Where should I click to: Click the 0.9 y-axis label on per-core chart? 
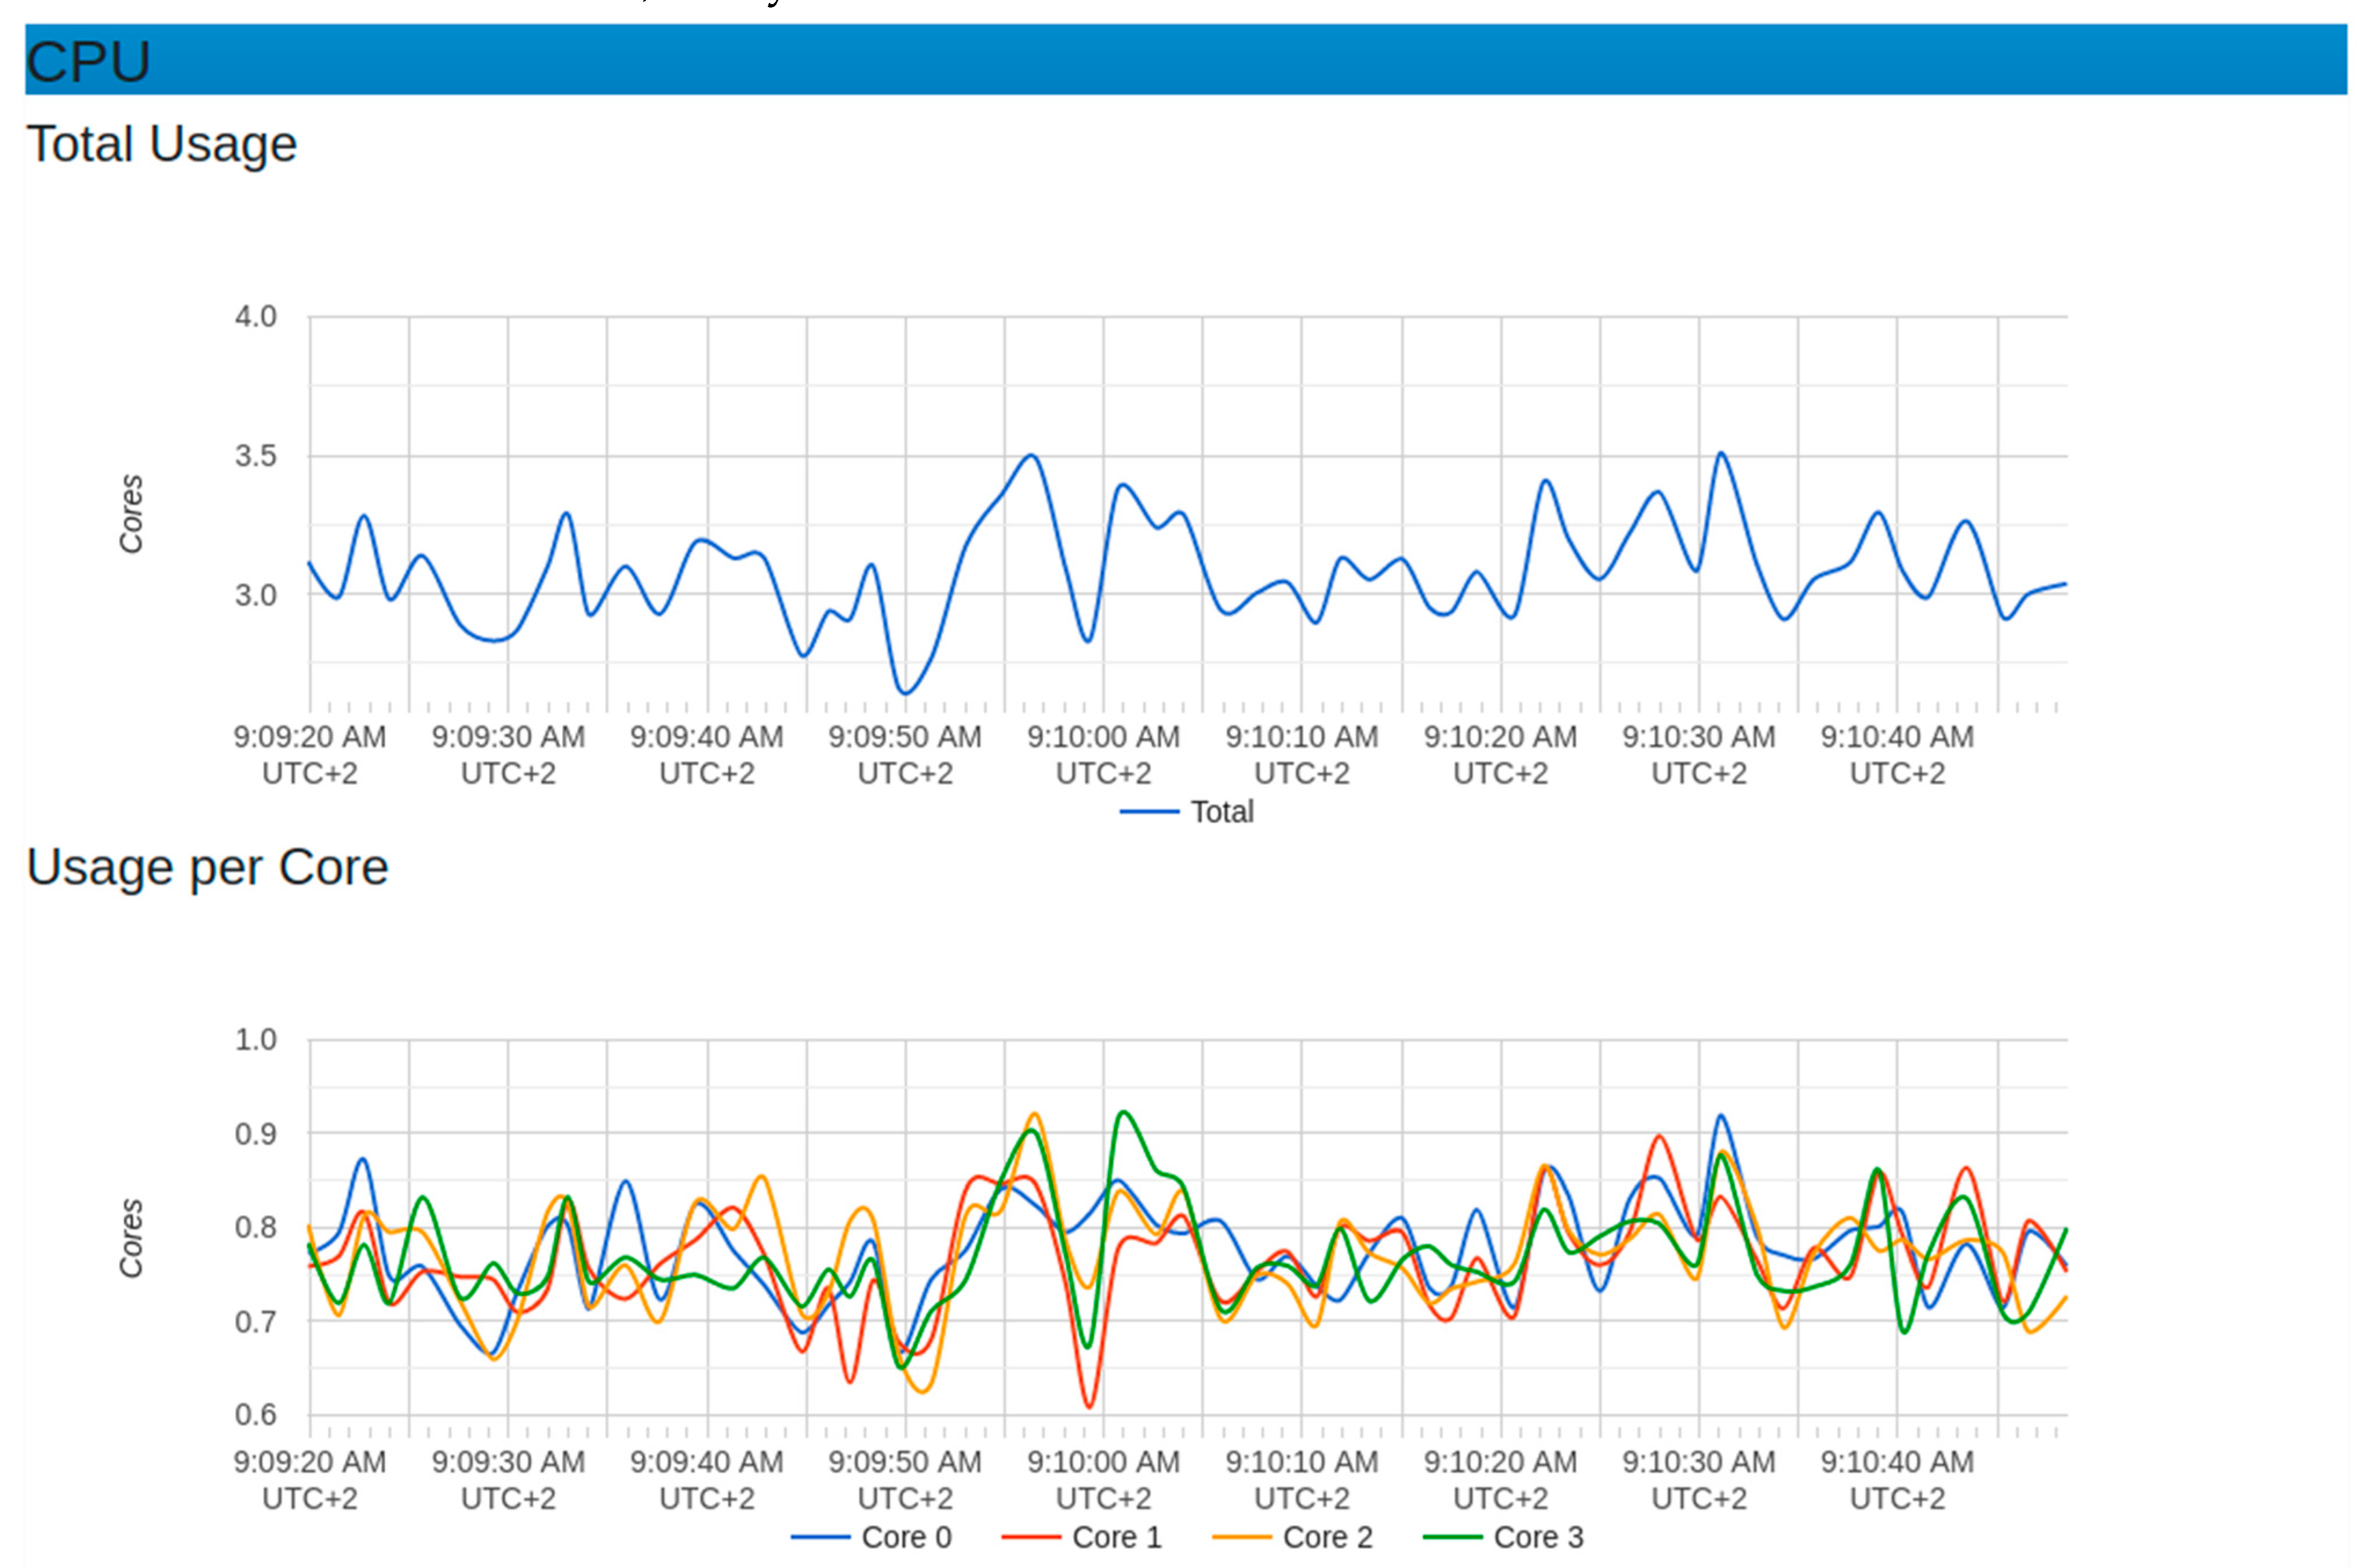click(255, 1134)
